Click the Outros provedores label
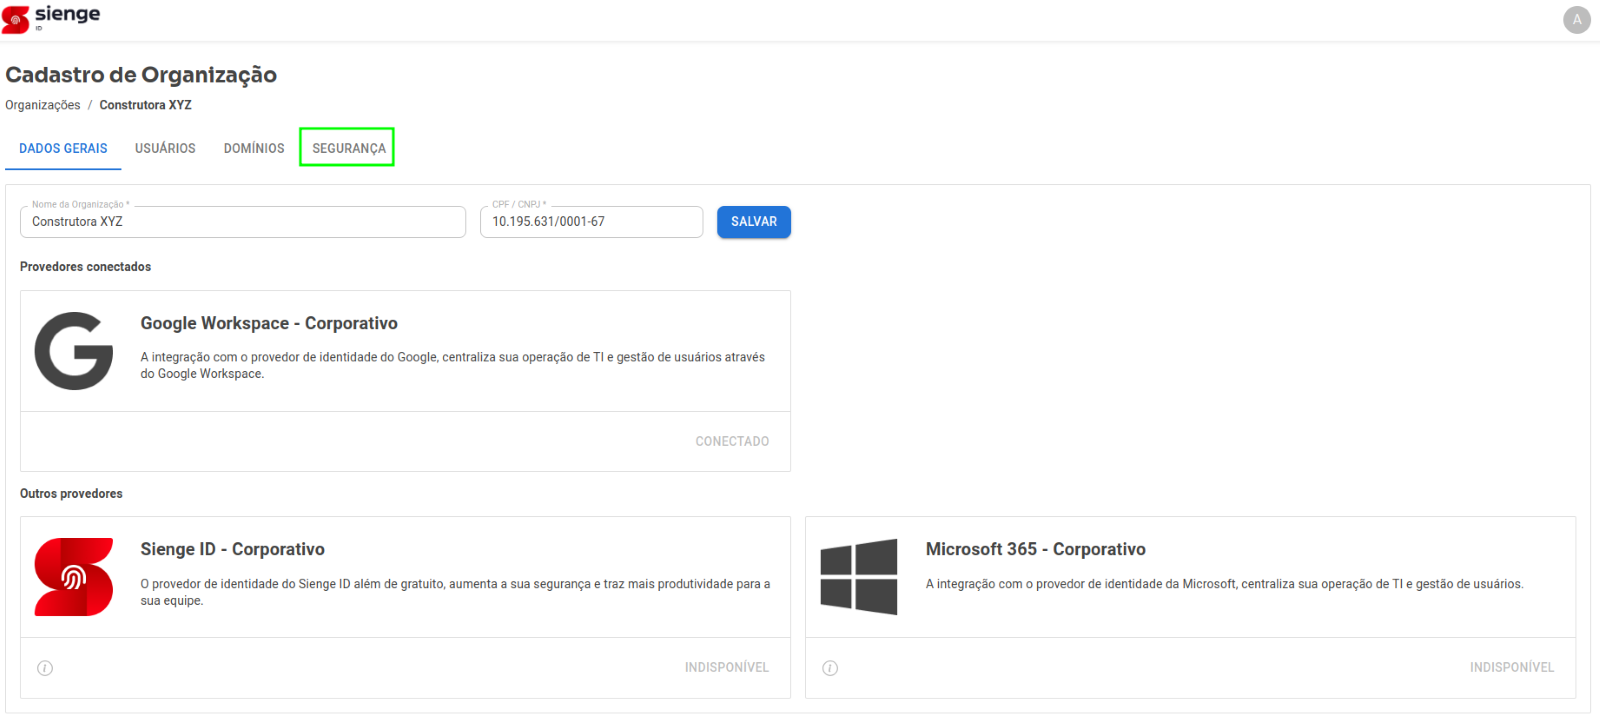 tap(71, 494)
